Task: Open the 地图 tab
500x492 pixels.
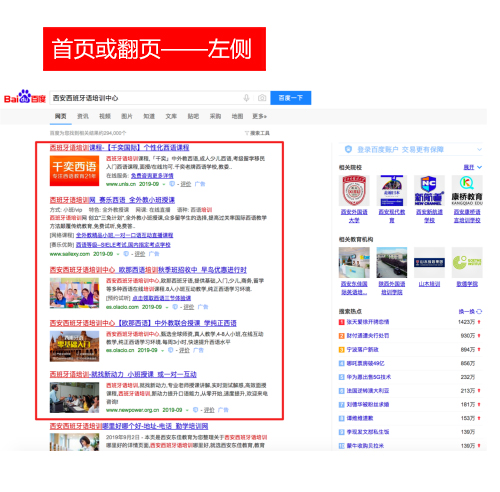Action: coord(237,116)
